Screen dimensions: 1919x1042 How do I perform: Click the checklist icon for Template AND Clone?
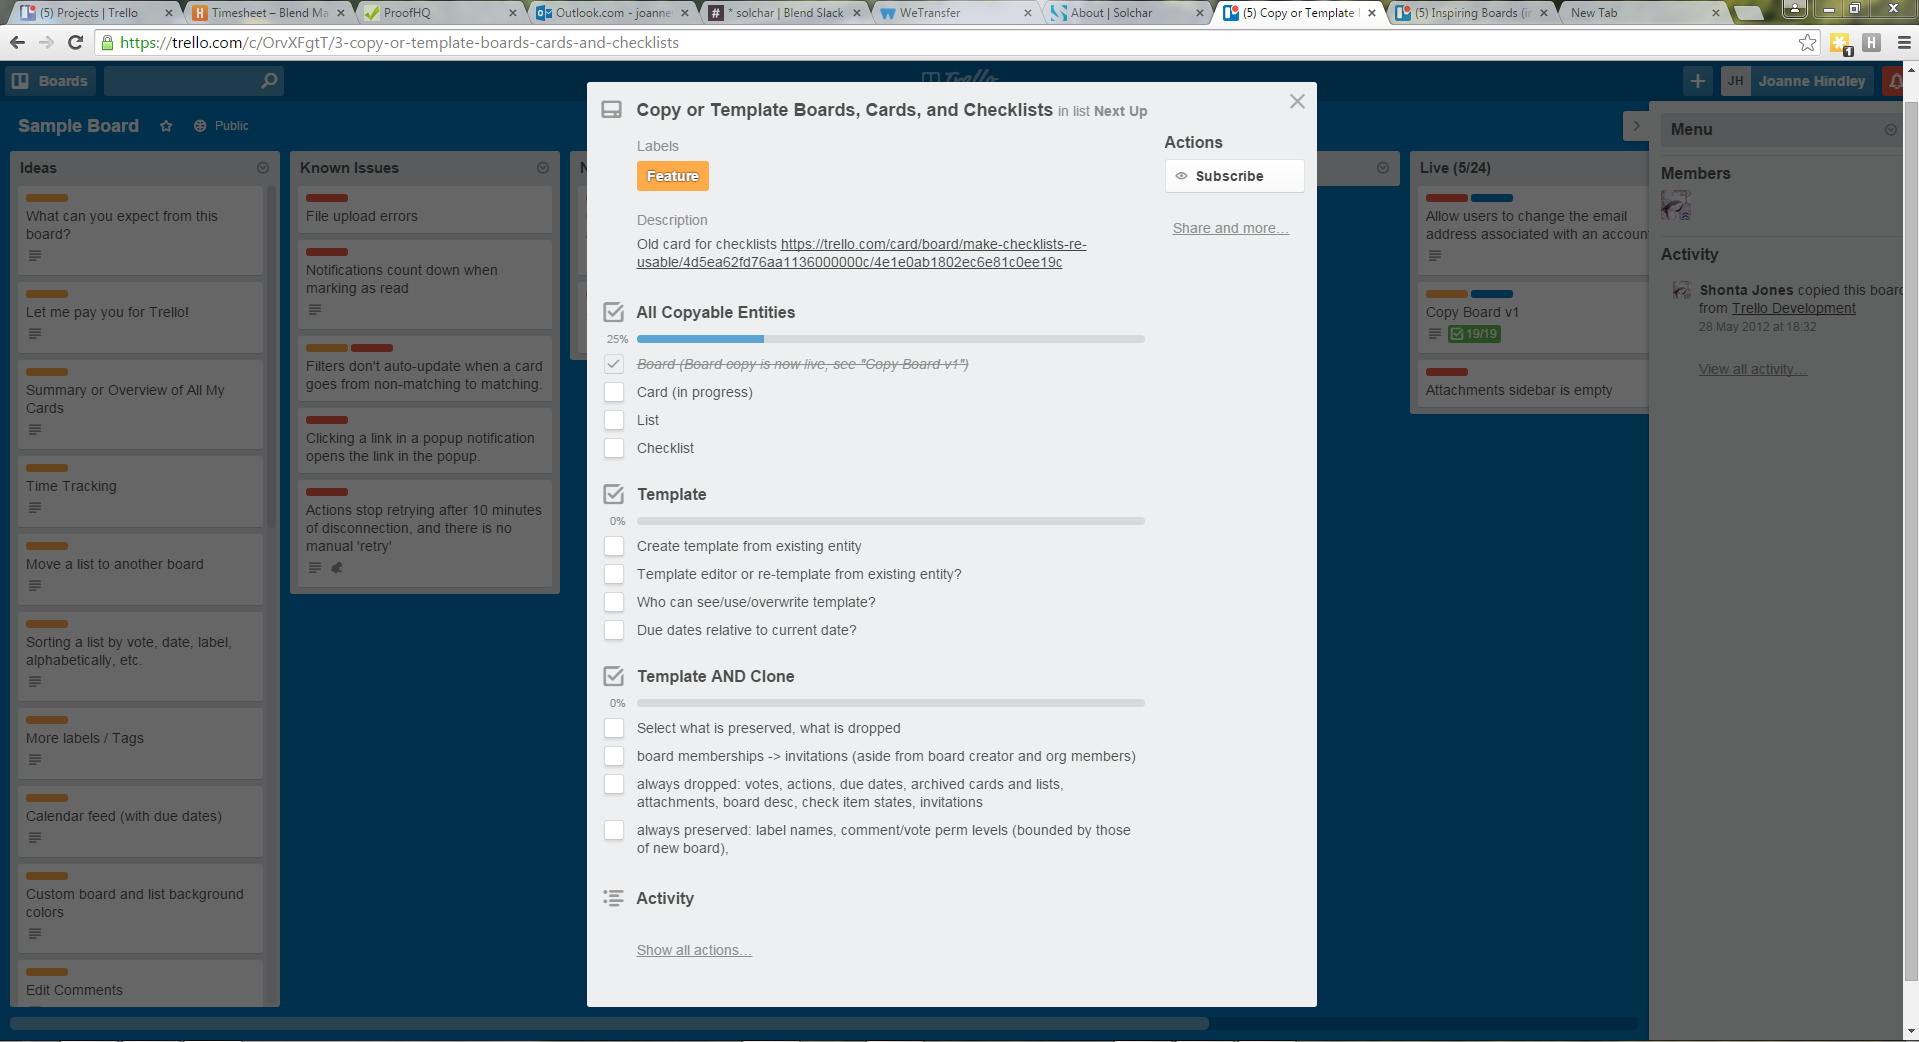tap(614, 676)
